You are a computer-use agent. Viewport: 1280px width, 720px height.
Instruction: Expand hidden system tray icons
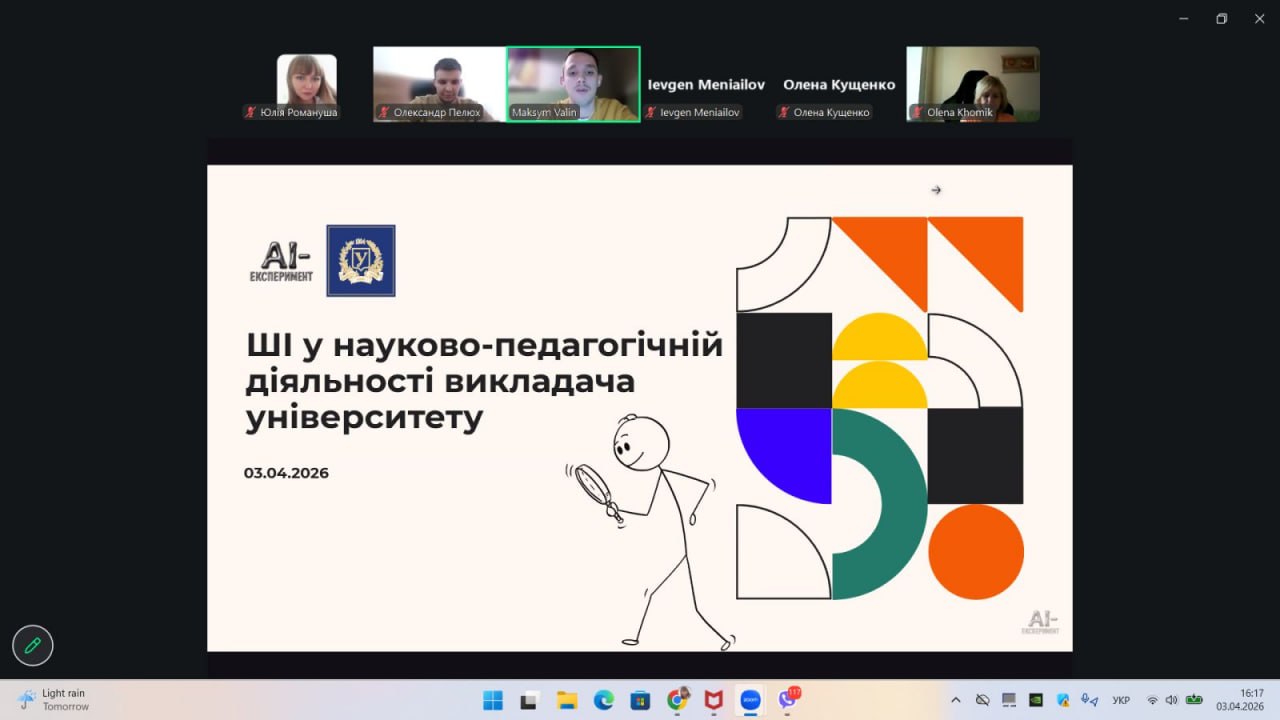955,700
